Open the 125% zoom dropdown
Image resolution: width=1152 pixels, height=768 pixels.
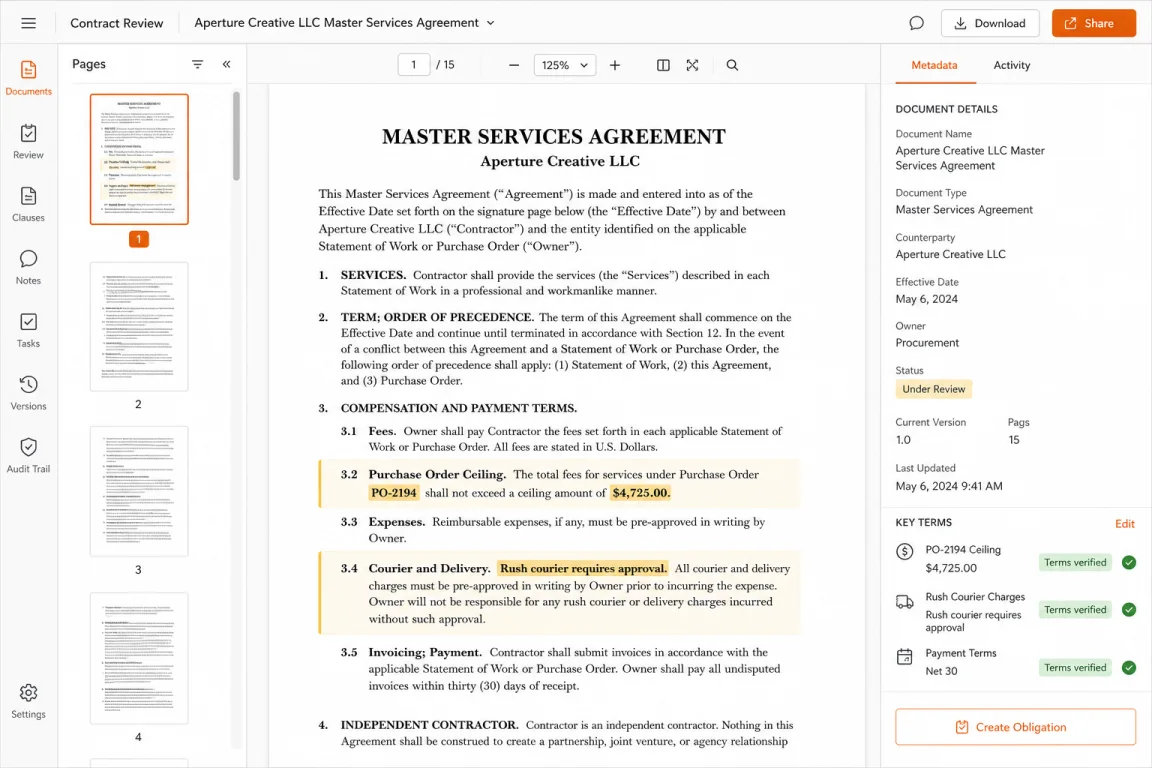564,65
